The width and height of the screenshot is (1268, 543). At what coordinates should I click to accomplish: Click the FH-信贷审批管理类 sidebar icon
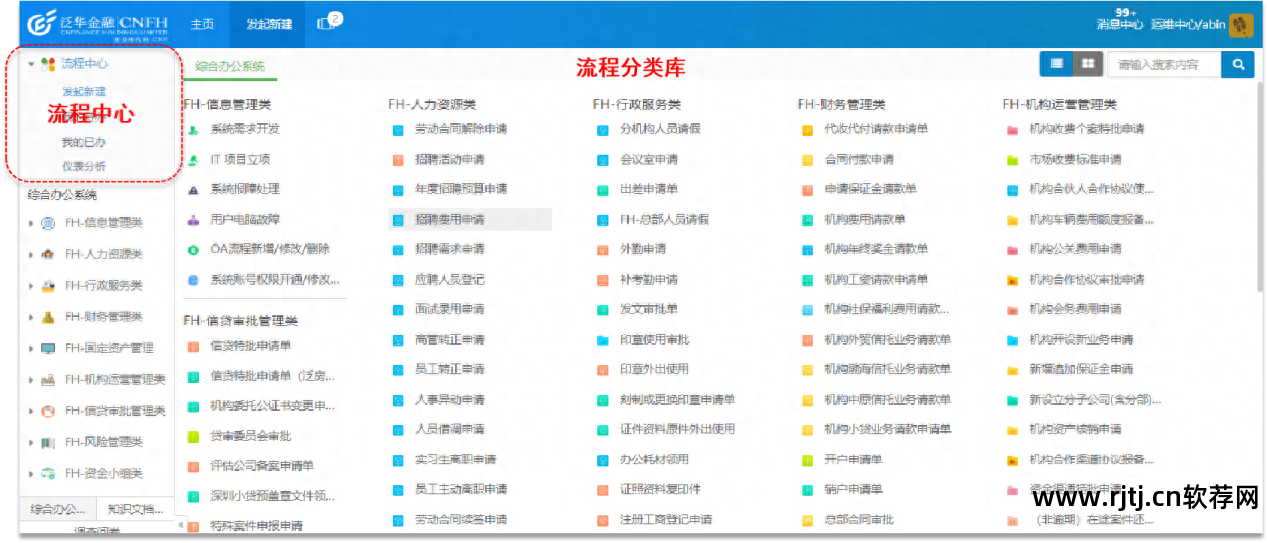[x=48, y=410]
